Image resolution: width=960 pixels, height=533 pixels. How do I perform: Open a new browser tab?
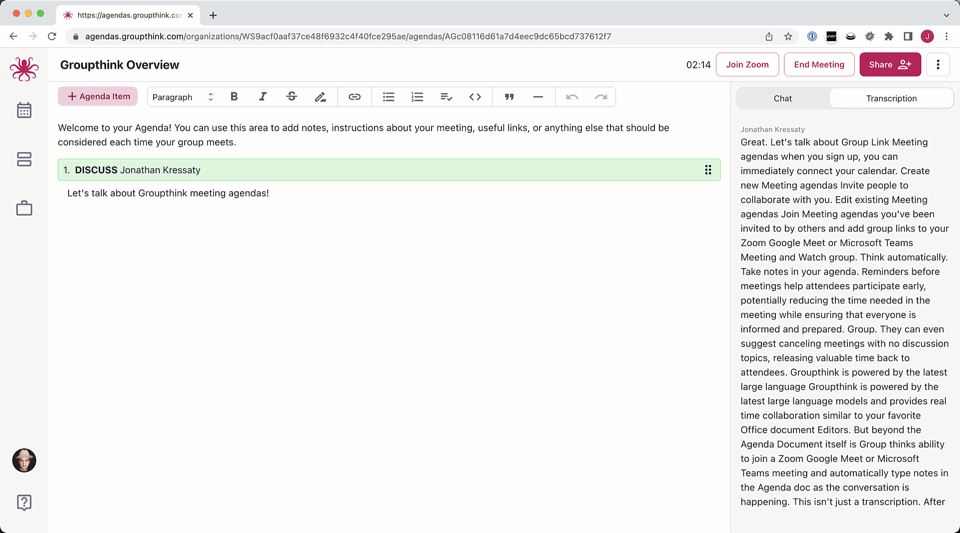coord(213,15)
